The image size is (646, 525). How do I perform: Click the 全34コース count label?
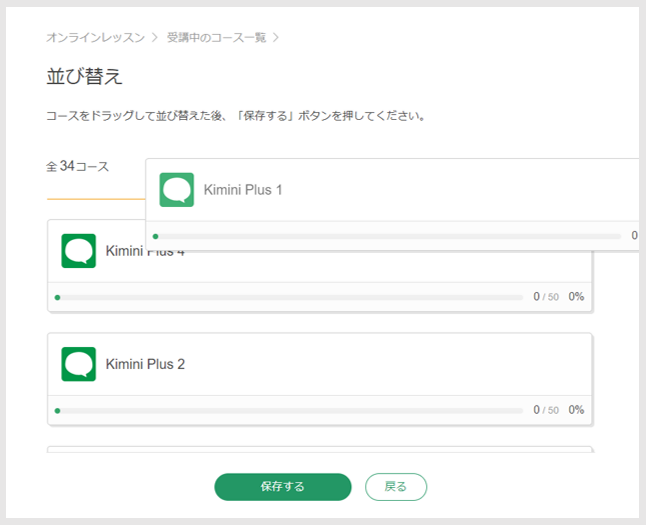[77, 166]
